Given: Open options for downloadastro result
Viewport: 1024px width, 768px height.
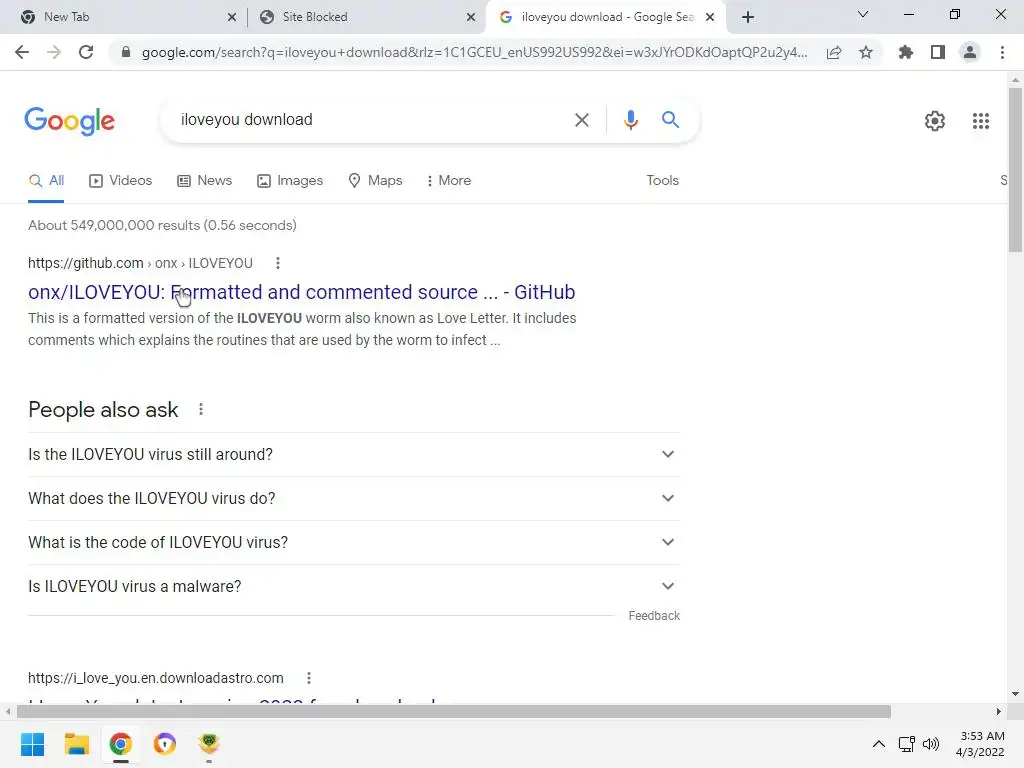Looking at the screenshot, I should (x=308, y=678).
